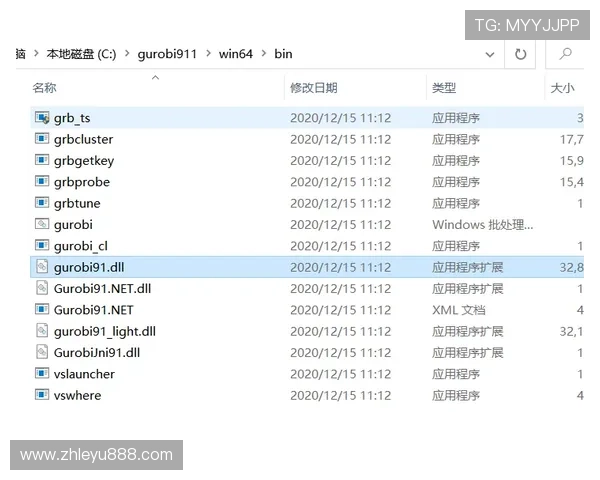This screenshot has height=480, width=600.
Task: Click the 15,4 size of grbprobe
Action: click(572, 182)
